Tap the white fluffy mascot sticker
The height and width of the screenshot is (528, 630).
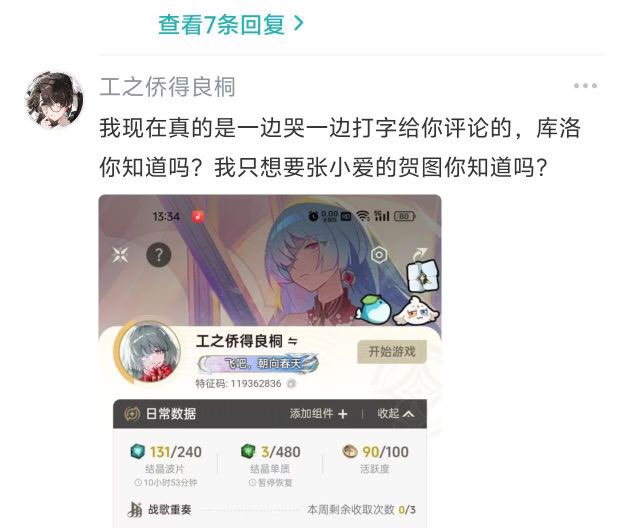[x=416, y=312]
